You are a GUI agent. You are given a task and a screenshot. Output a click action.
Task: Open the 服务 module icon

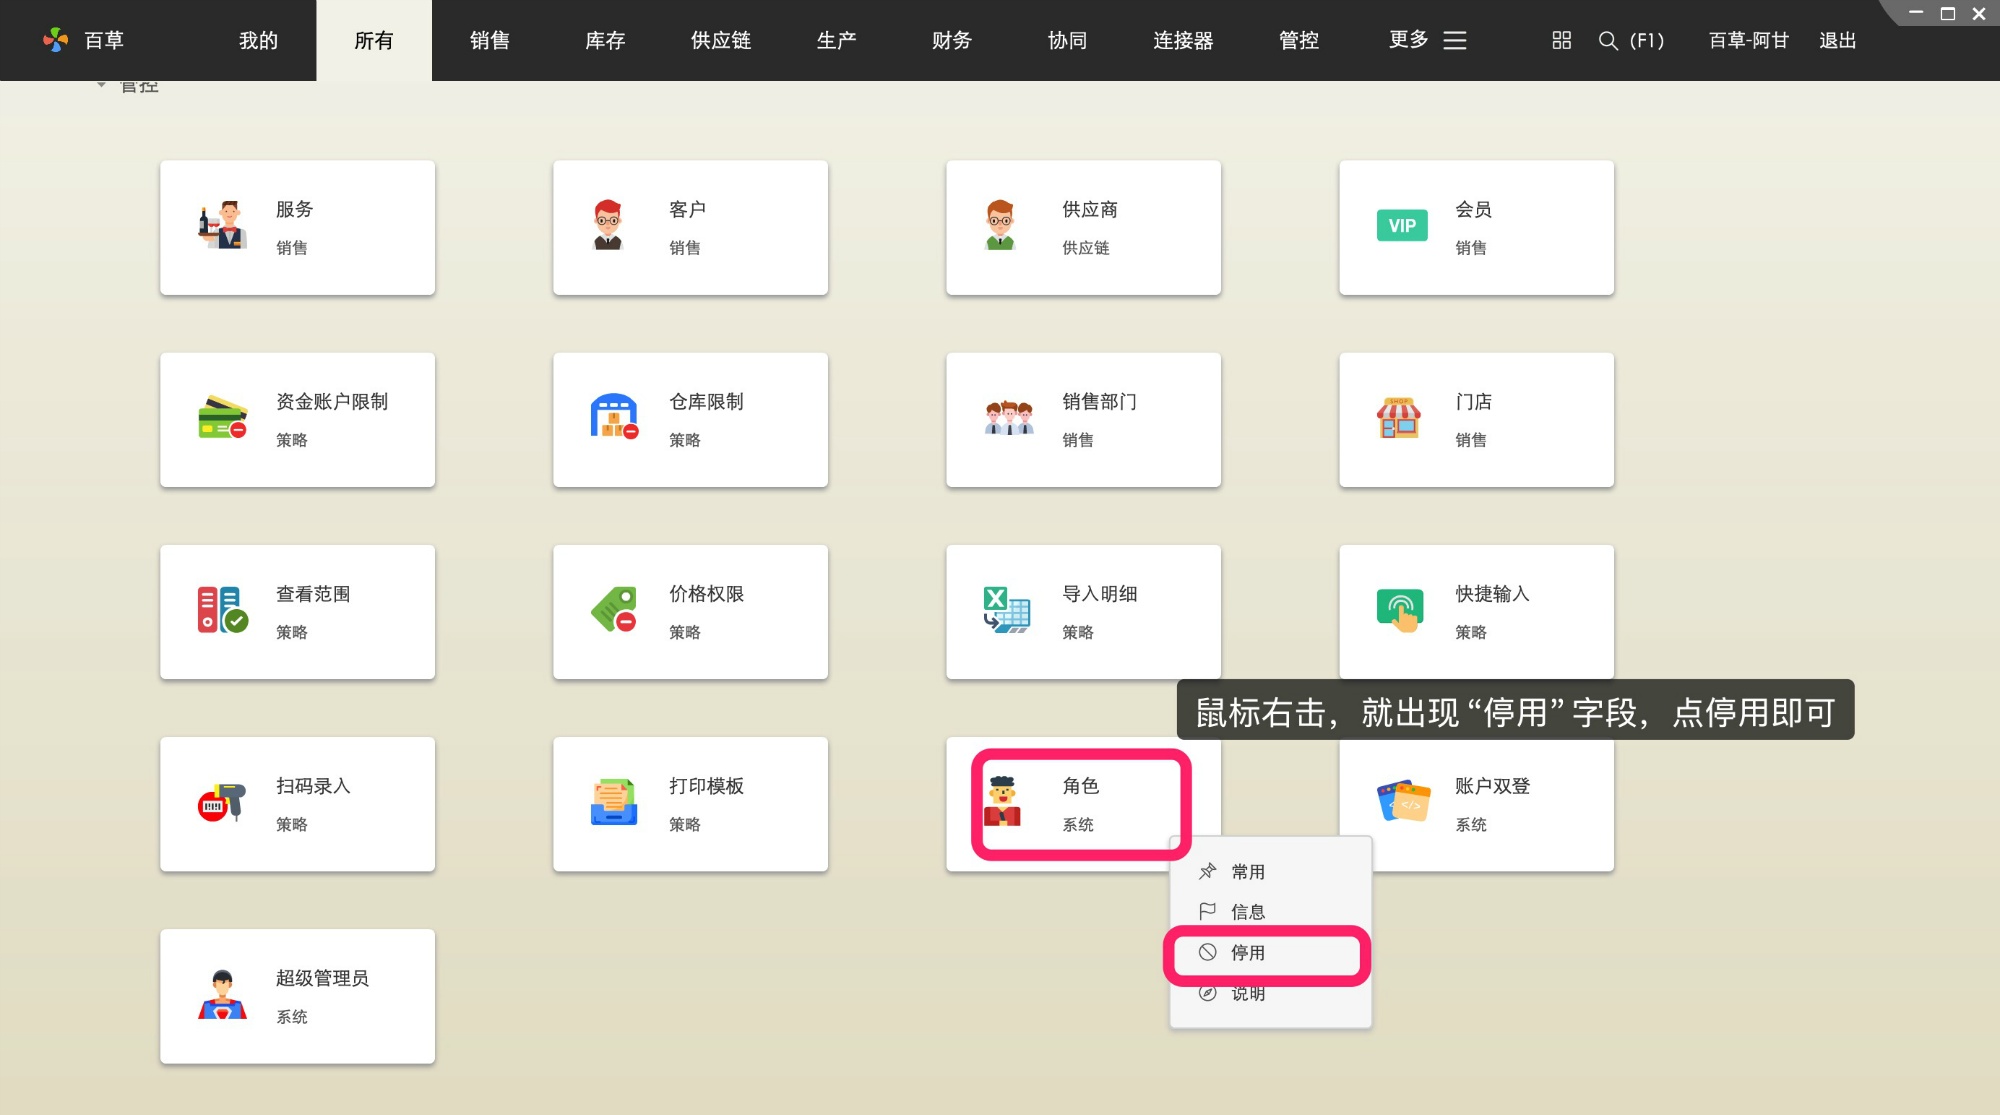[222, 225]
